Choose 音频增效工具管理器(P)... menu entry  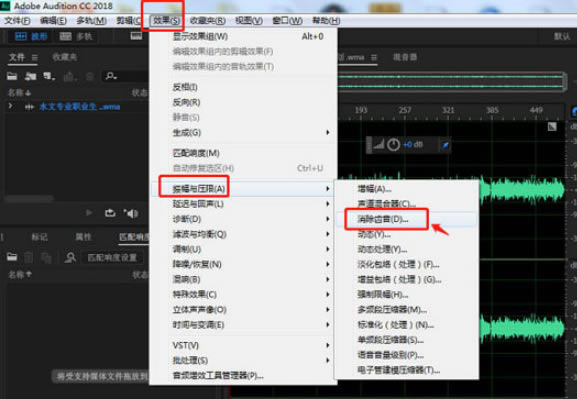click(243, 375)
